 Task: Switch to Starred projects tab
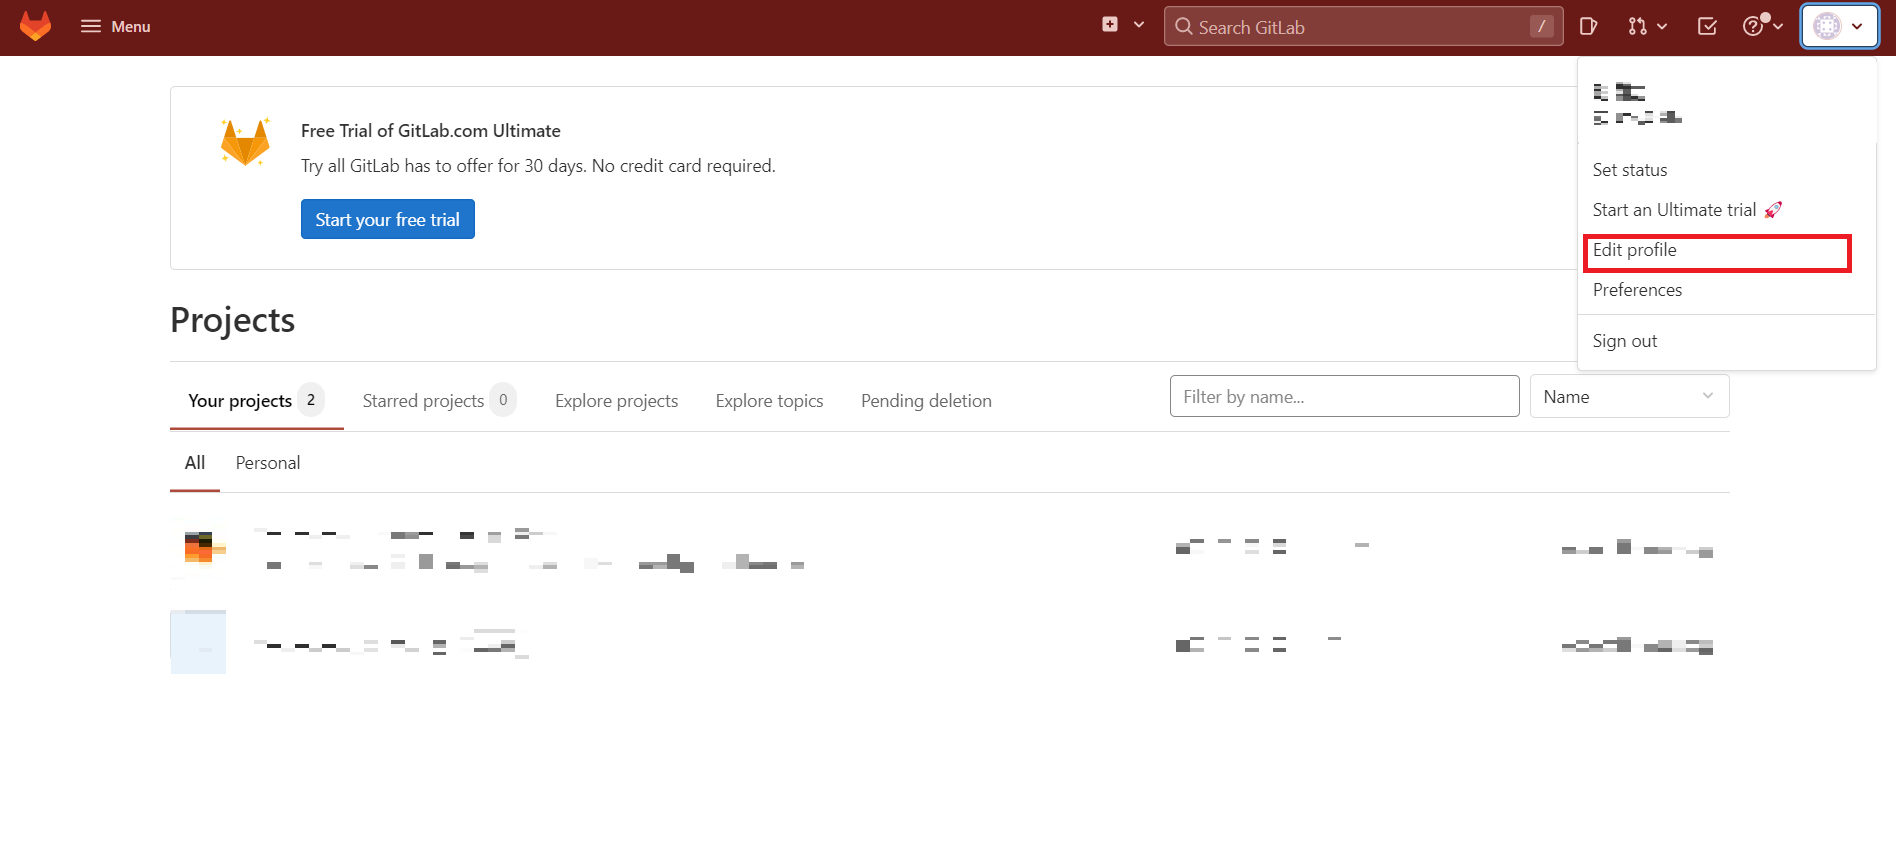coord(423,401)
